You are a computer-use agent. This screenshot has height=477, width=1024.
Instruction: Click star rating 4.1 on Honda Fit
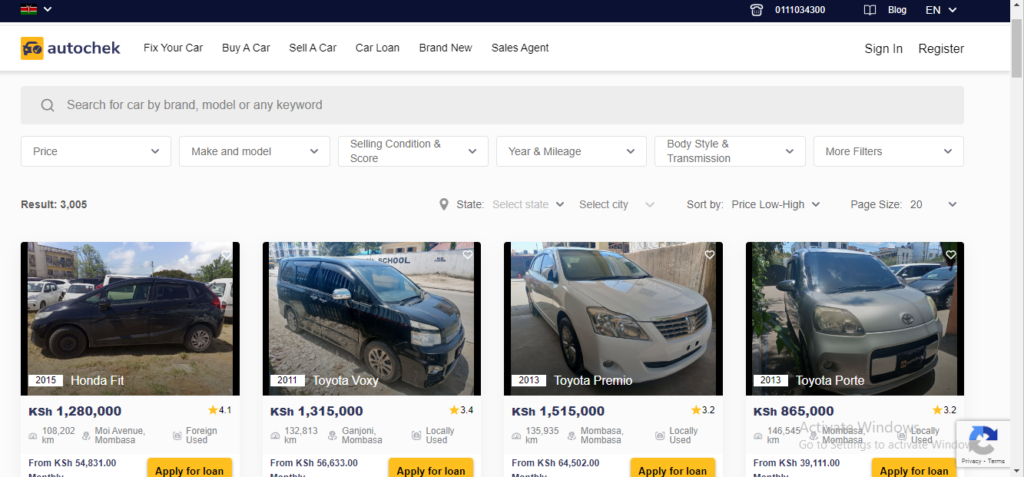pos(219,410)
